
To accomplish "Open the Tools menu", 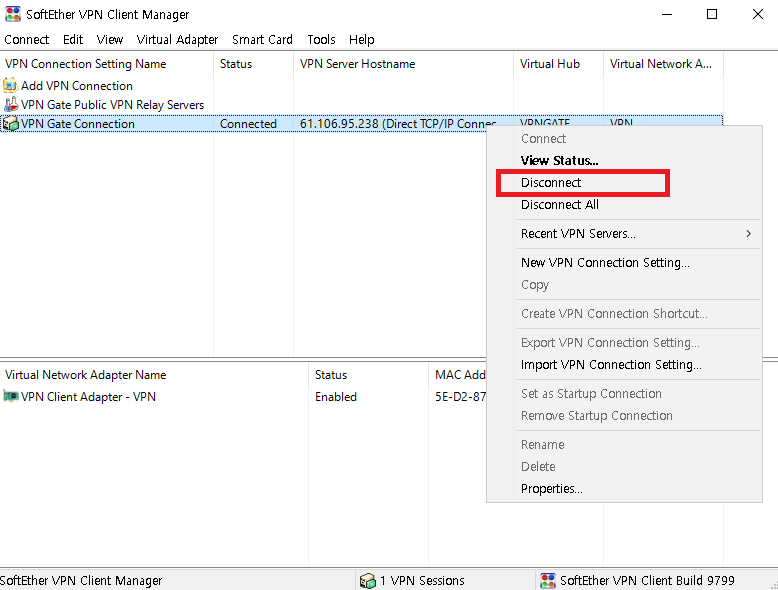I will click(322, 40).
